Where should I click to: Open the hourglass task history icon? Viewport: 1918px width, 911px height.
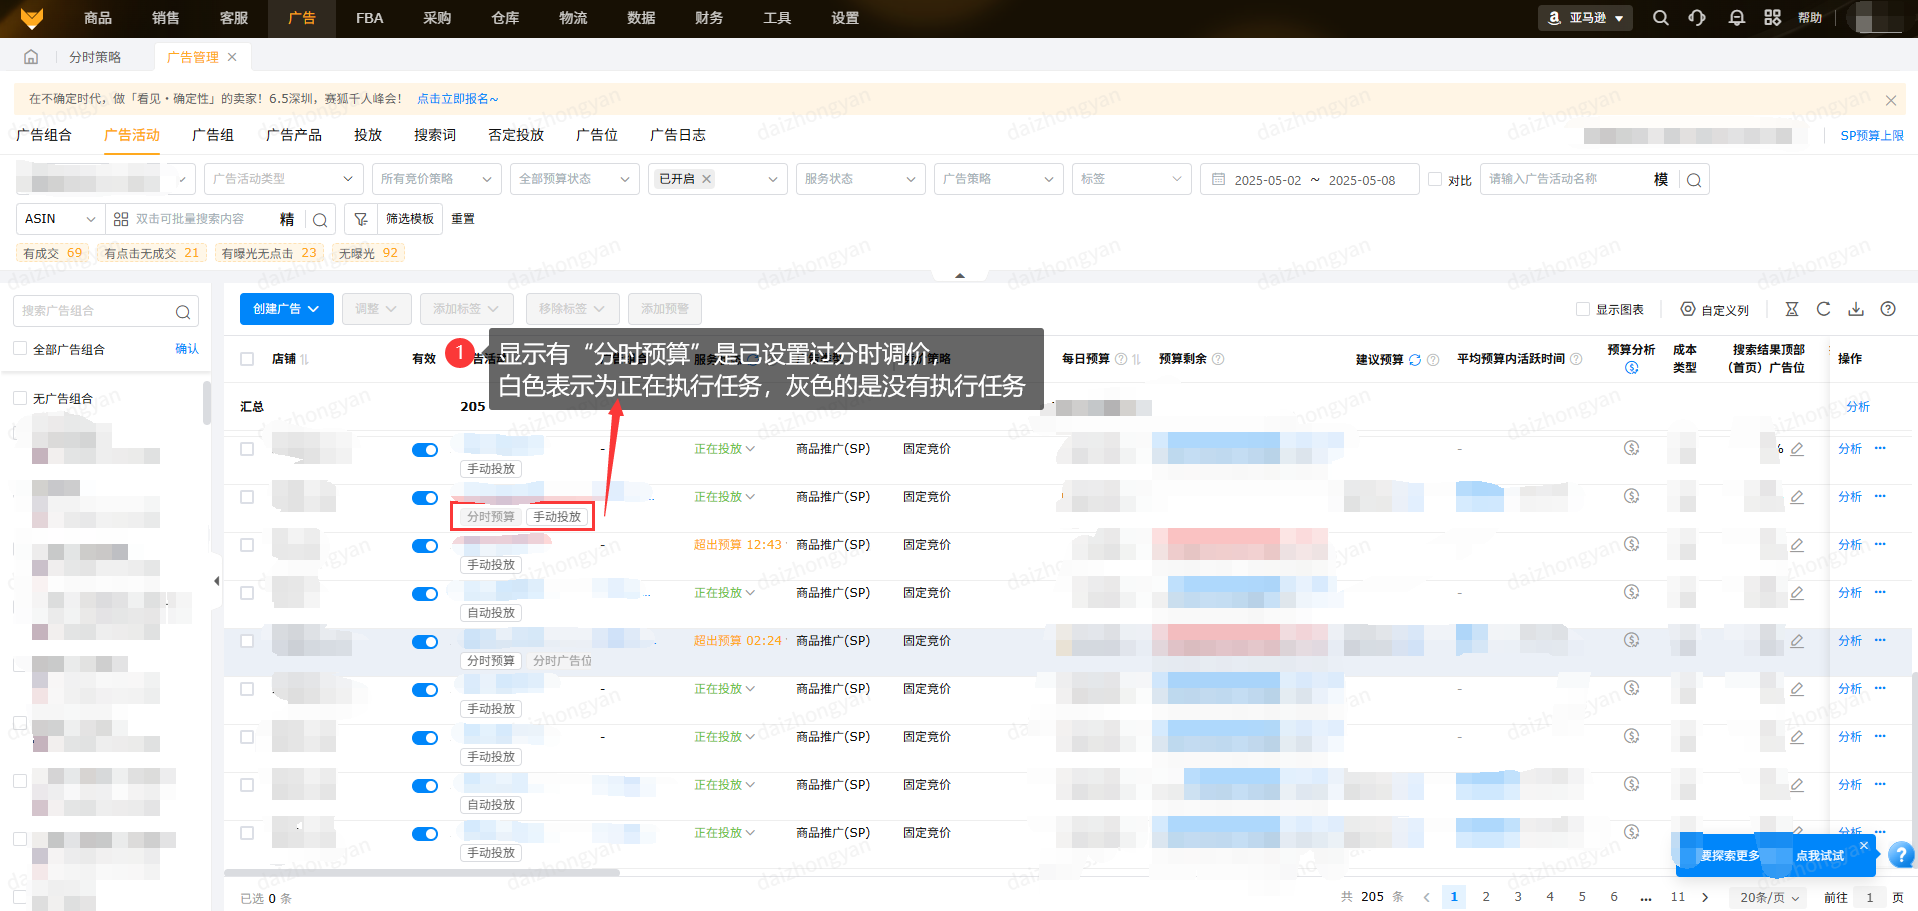pos(1792,309)
